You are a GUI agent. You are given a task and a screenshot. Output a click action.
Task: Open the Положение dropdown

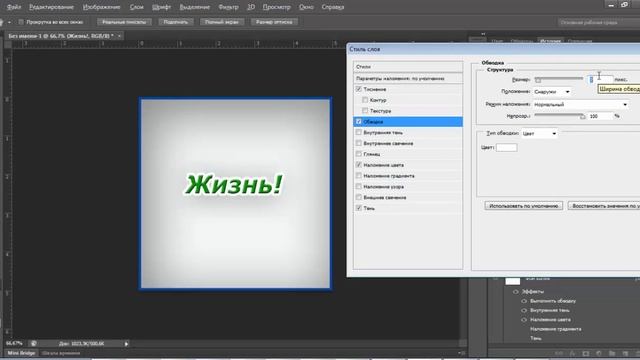(551, 92)
